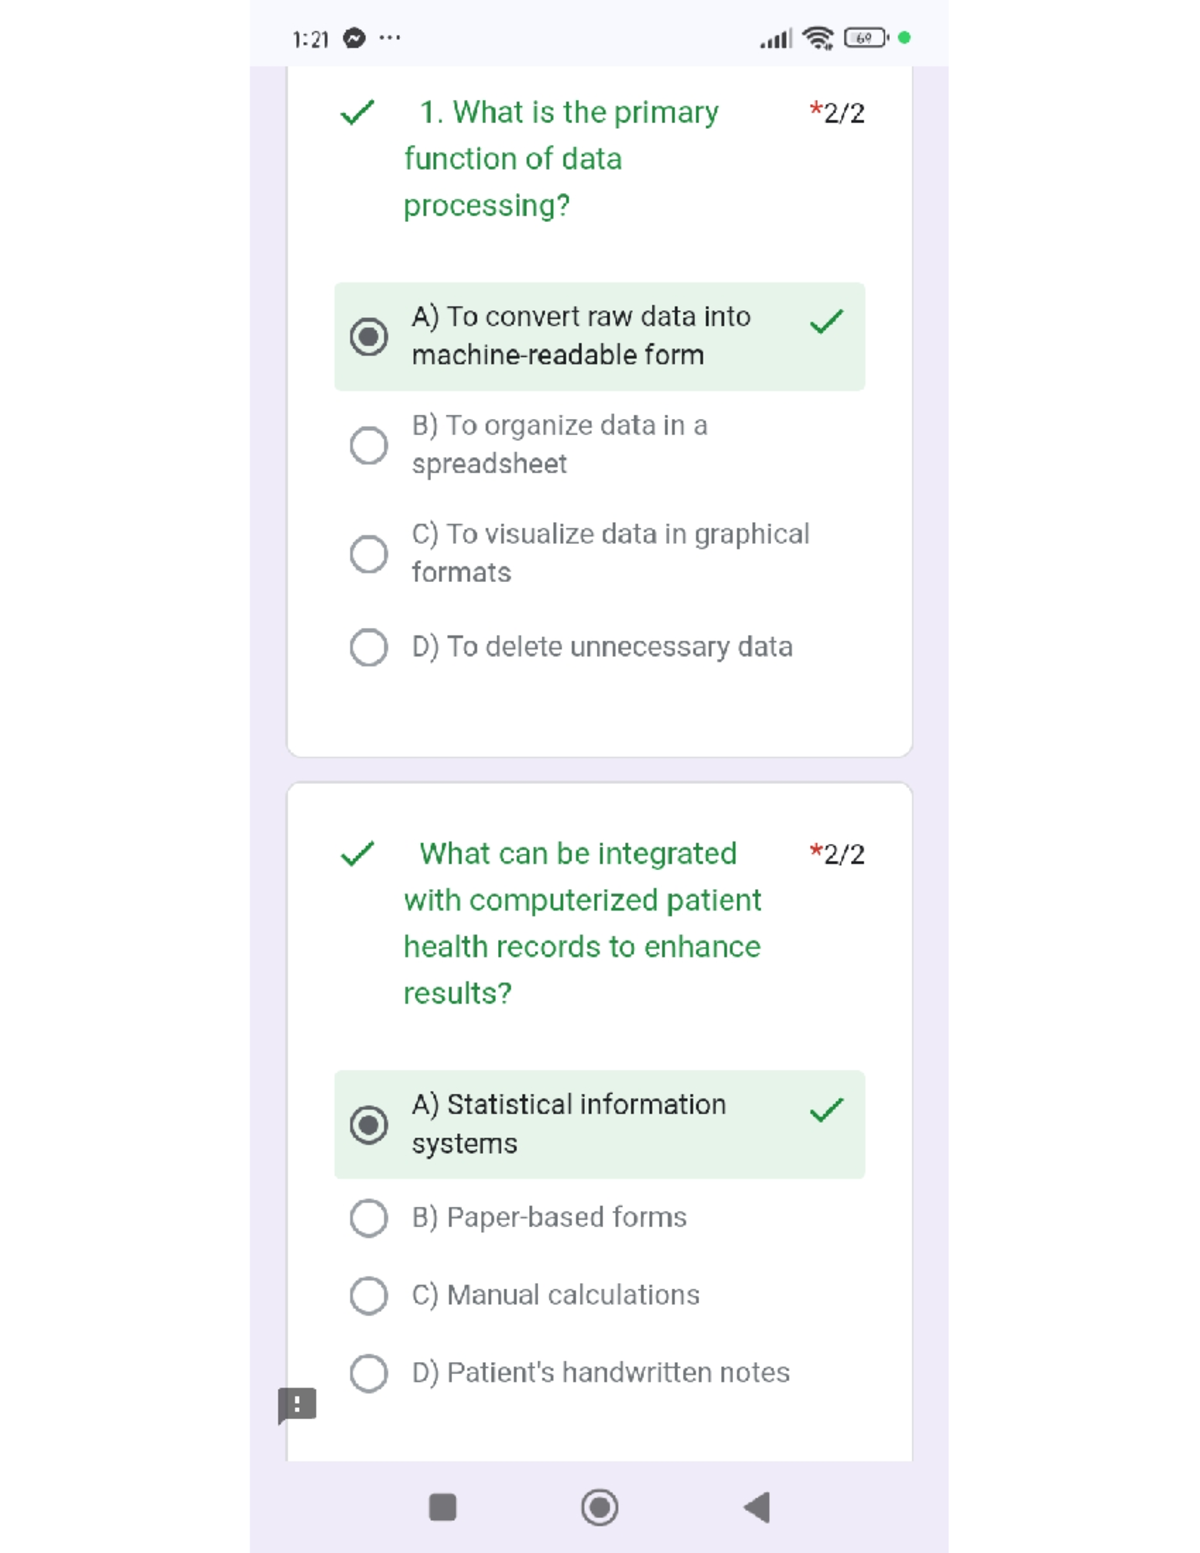This screenshot has width=1200, height=1553.
Task: Choose "B) Paper-based forms" radio button
Action: pos(369,1218)
